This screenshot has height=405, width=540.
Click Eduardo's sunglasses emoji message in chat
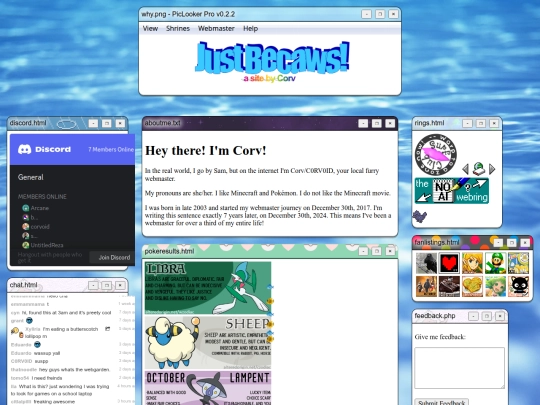[37, 344]
